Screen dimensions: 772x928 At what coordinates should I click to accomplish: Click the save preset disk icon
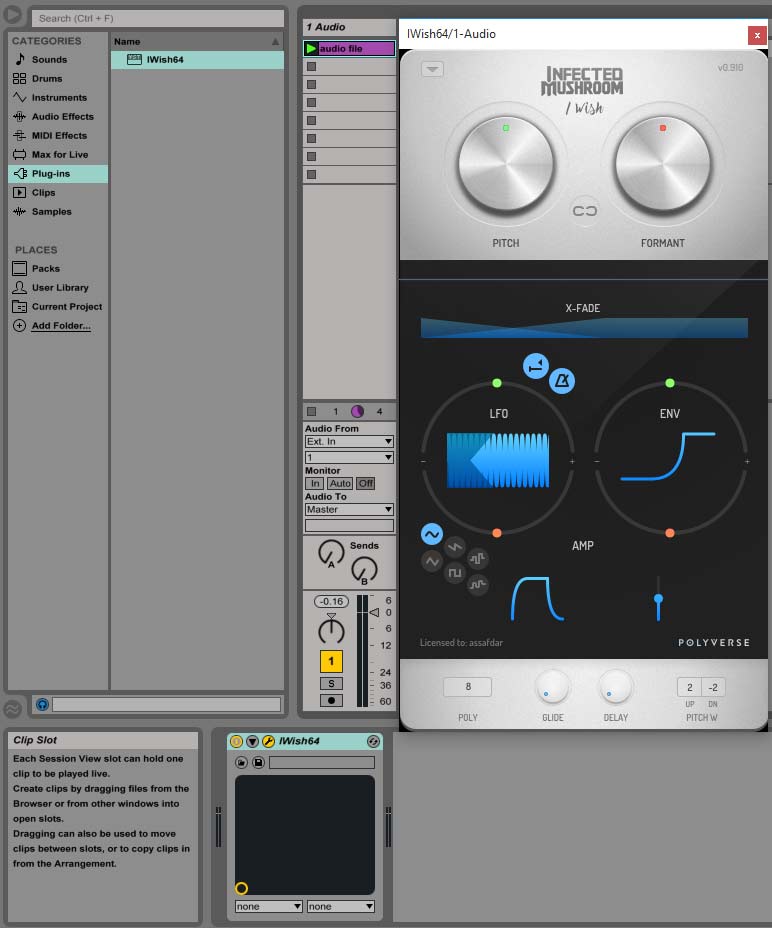[x=258, y=762]
